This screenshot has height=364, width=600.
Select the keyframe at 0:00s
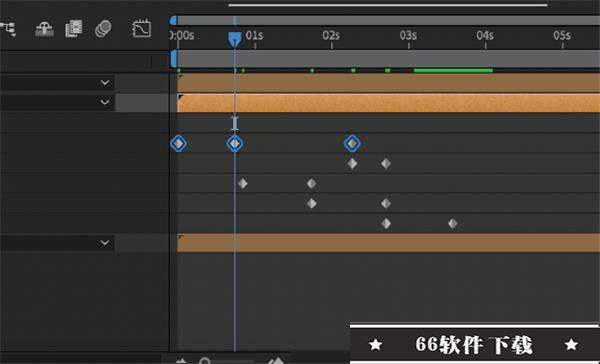[x=178, y=144]
